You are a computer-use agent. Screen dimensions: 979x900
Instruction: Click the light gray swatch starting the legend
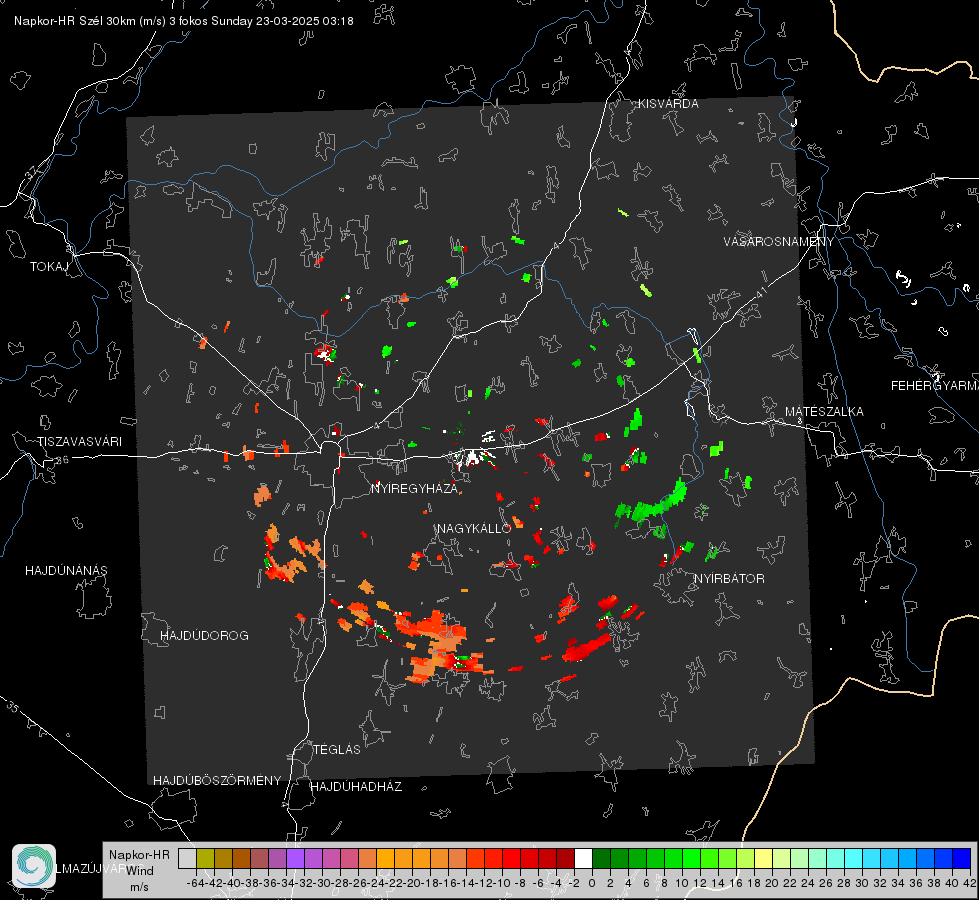click(x=187, y=858)
